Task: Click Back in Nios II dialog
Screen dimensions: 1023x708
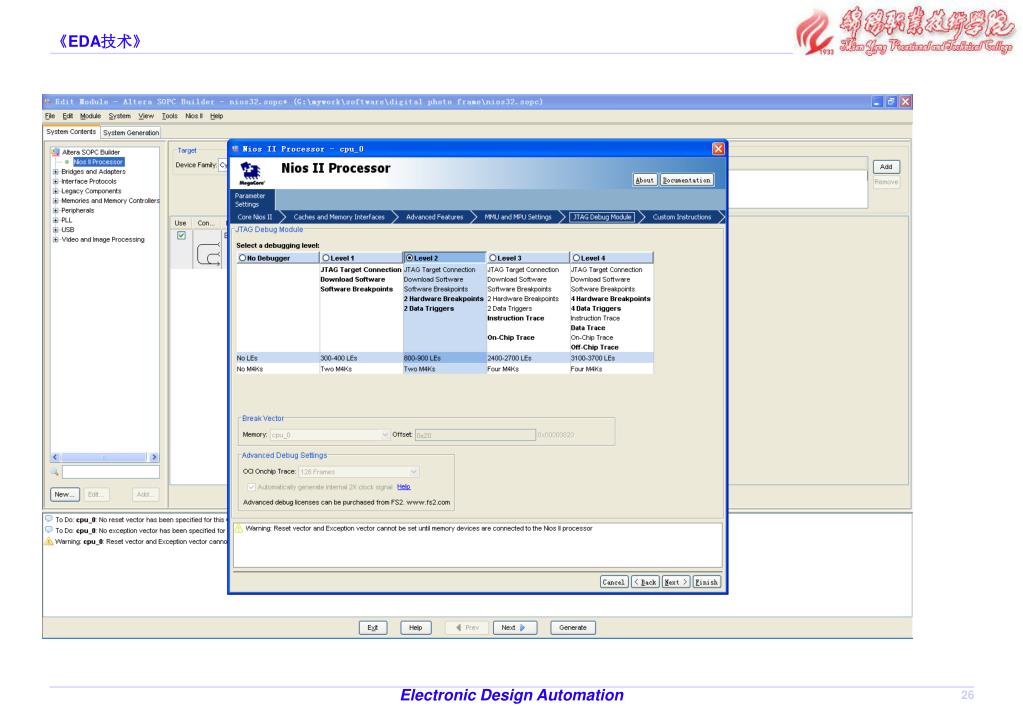Action: point(645,582)
